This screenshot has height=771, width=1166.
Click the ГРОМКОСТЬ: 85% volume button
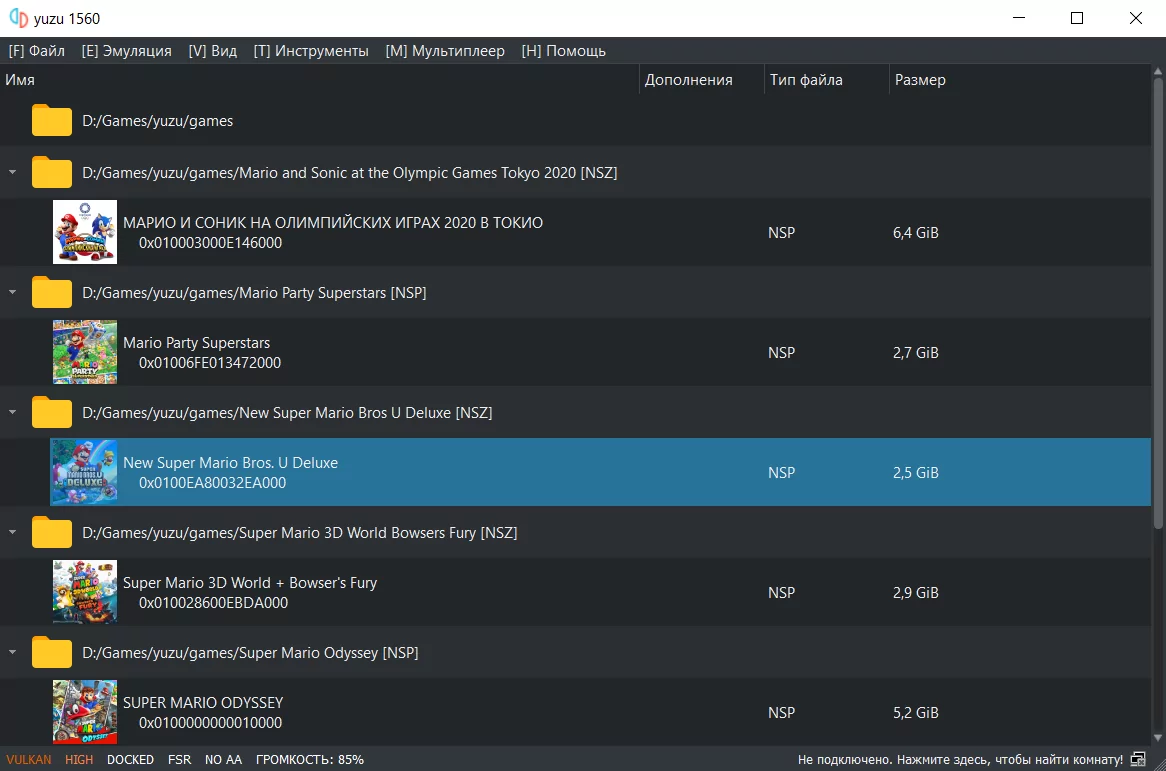coord(310,759)
